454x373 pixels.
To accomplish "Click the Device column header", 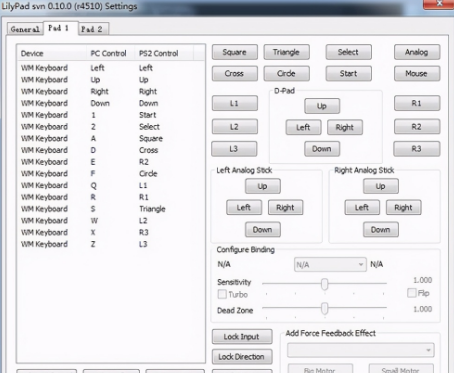I will (x=52, y=53).
